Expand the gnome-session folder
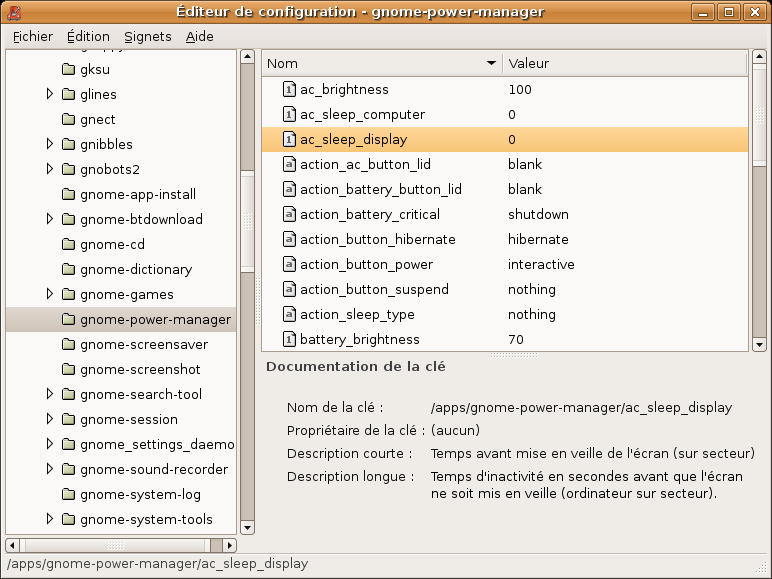Image resolution: width=772 pixels, height=579 pixels. click(x=50, y=420)
